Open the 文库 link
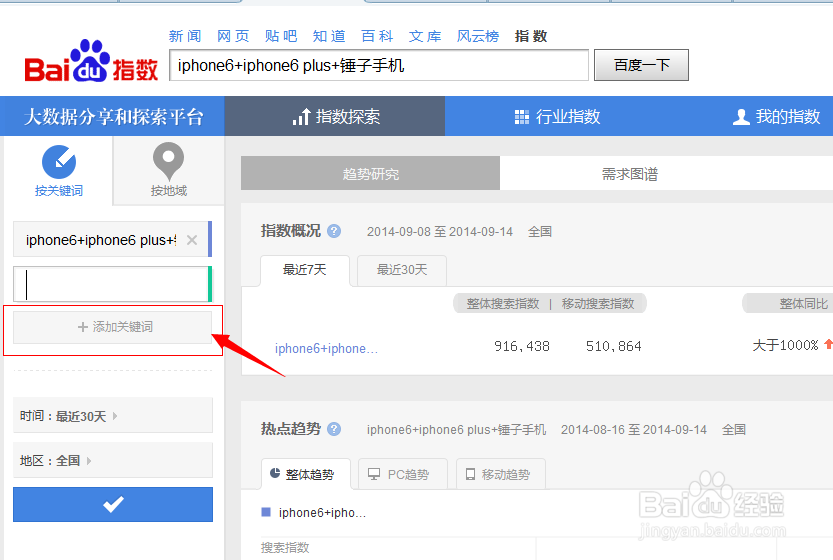833x560 pixels. (425, 36)
